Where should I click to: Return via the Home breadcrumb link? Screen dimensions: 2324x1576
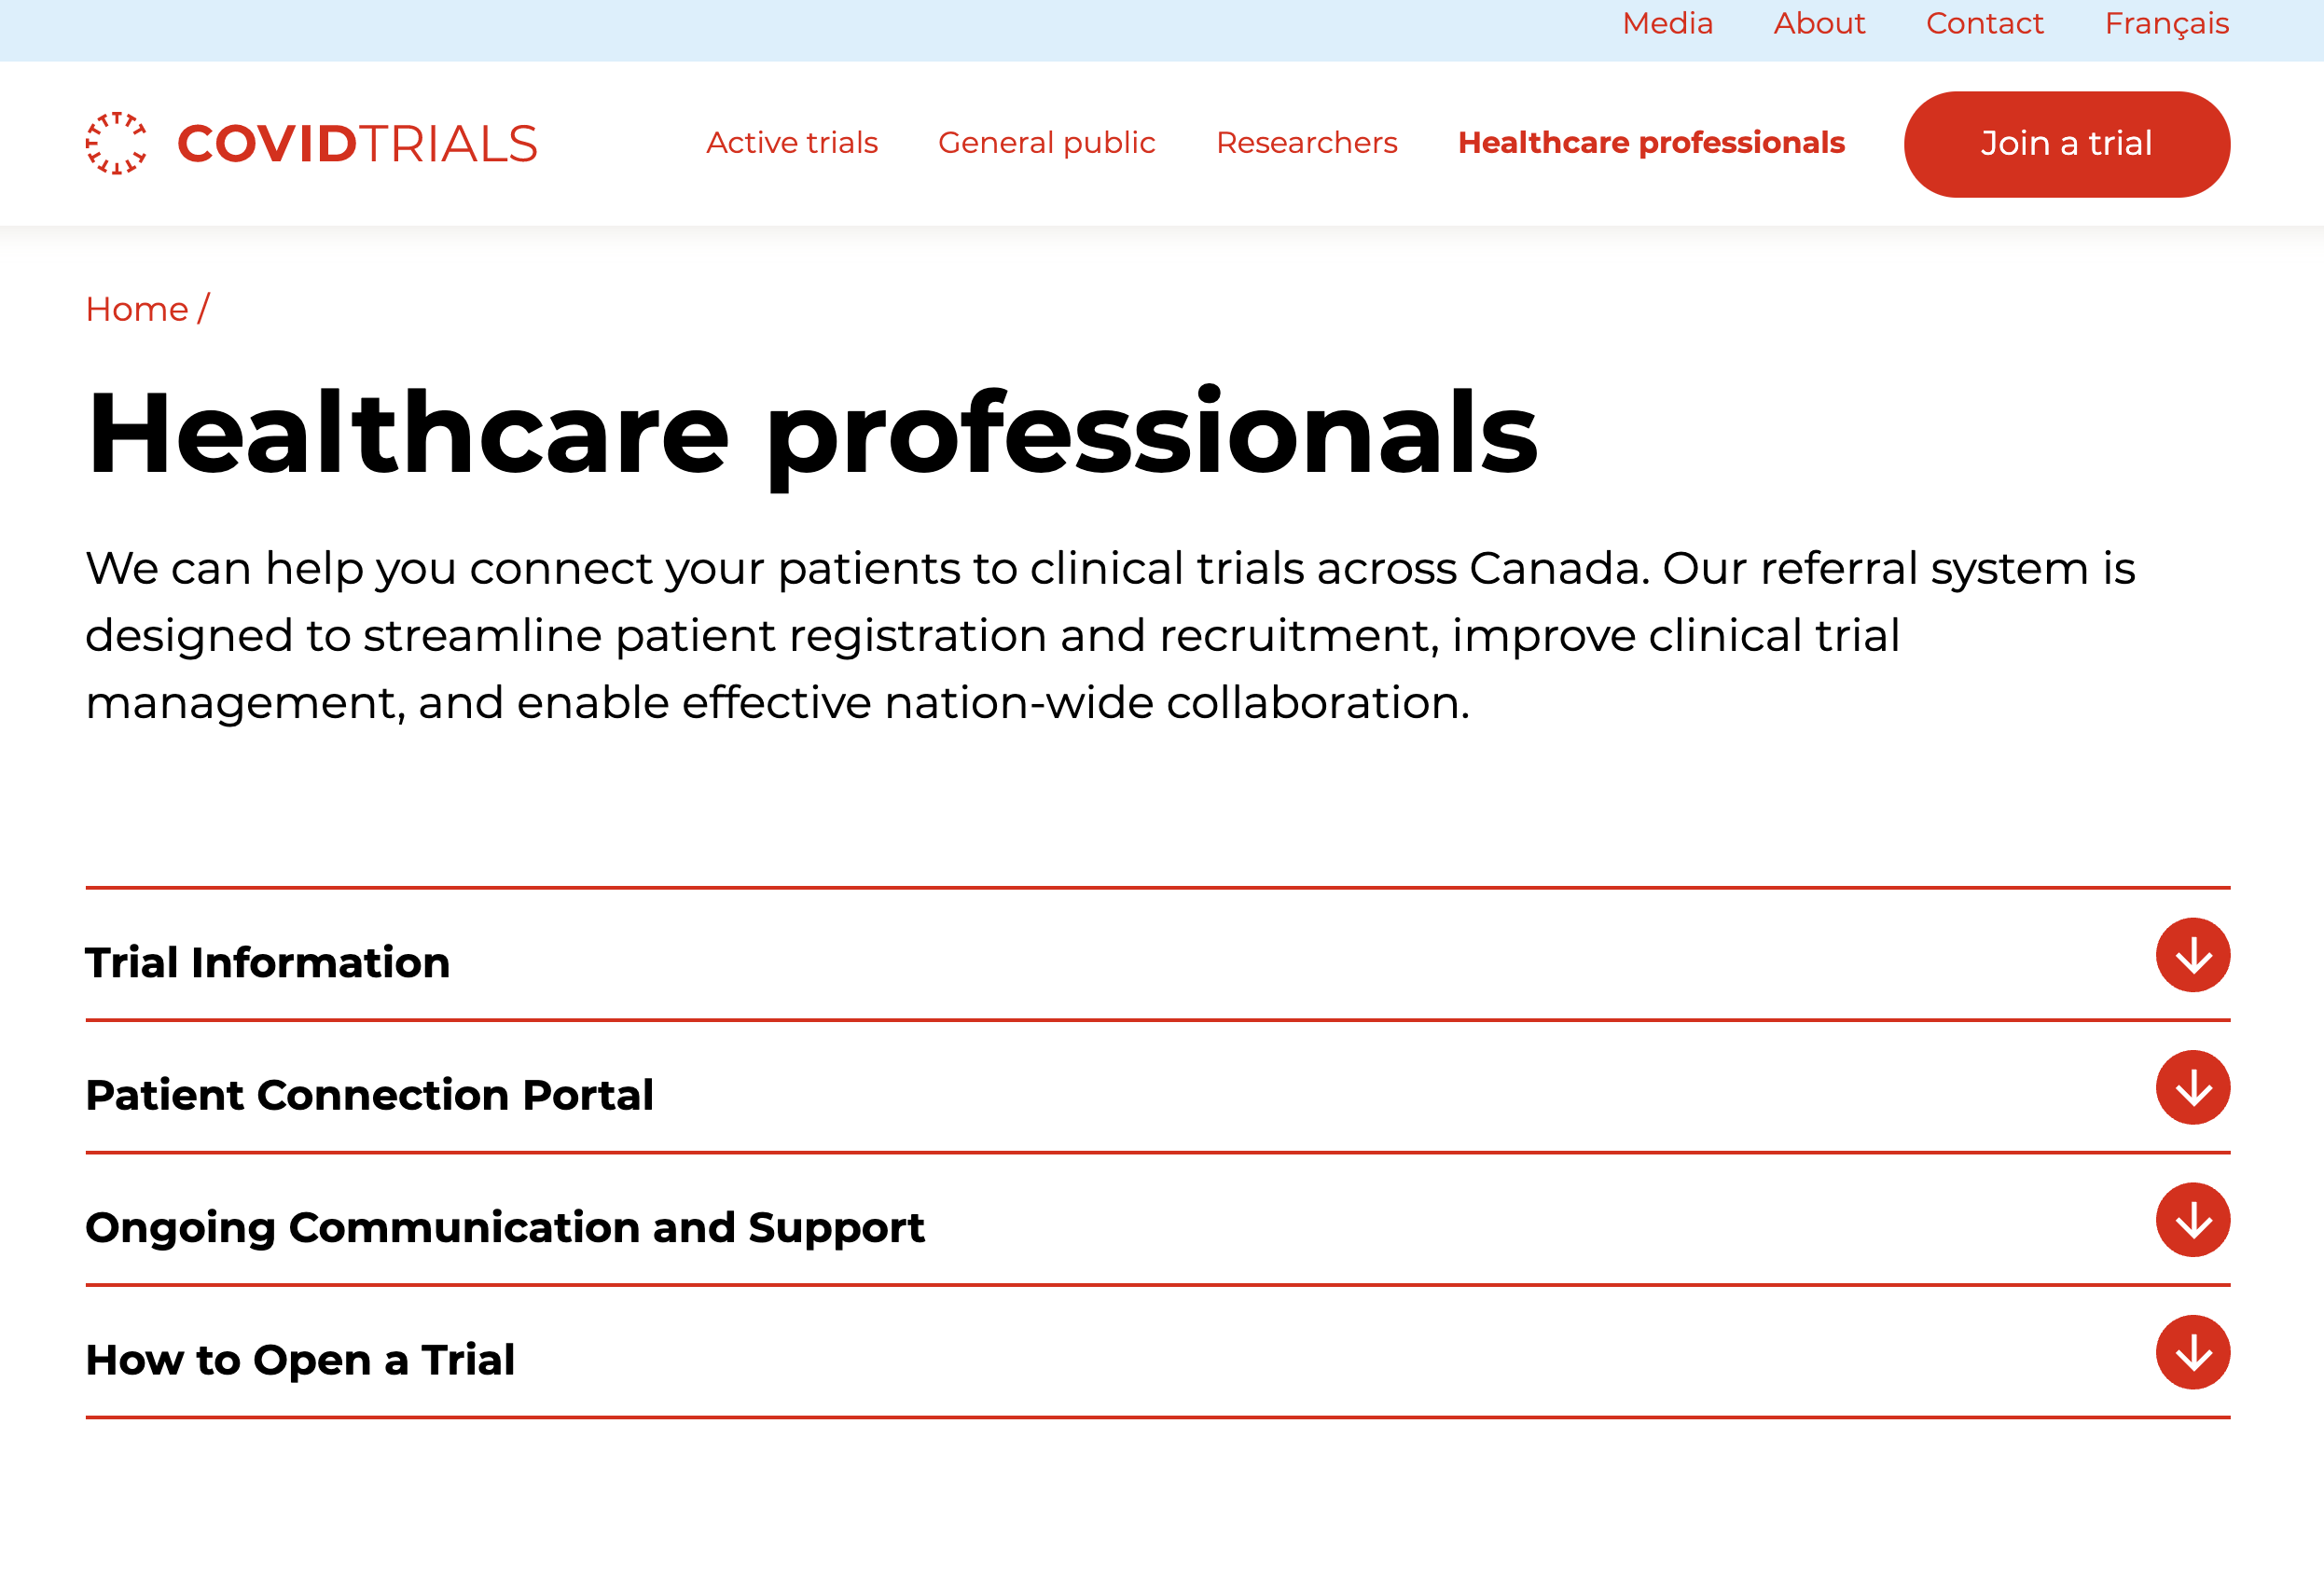[137, 309]
